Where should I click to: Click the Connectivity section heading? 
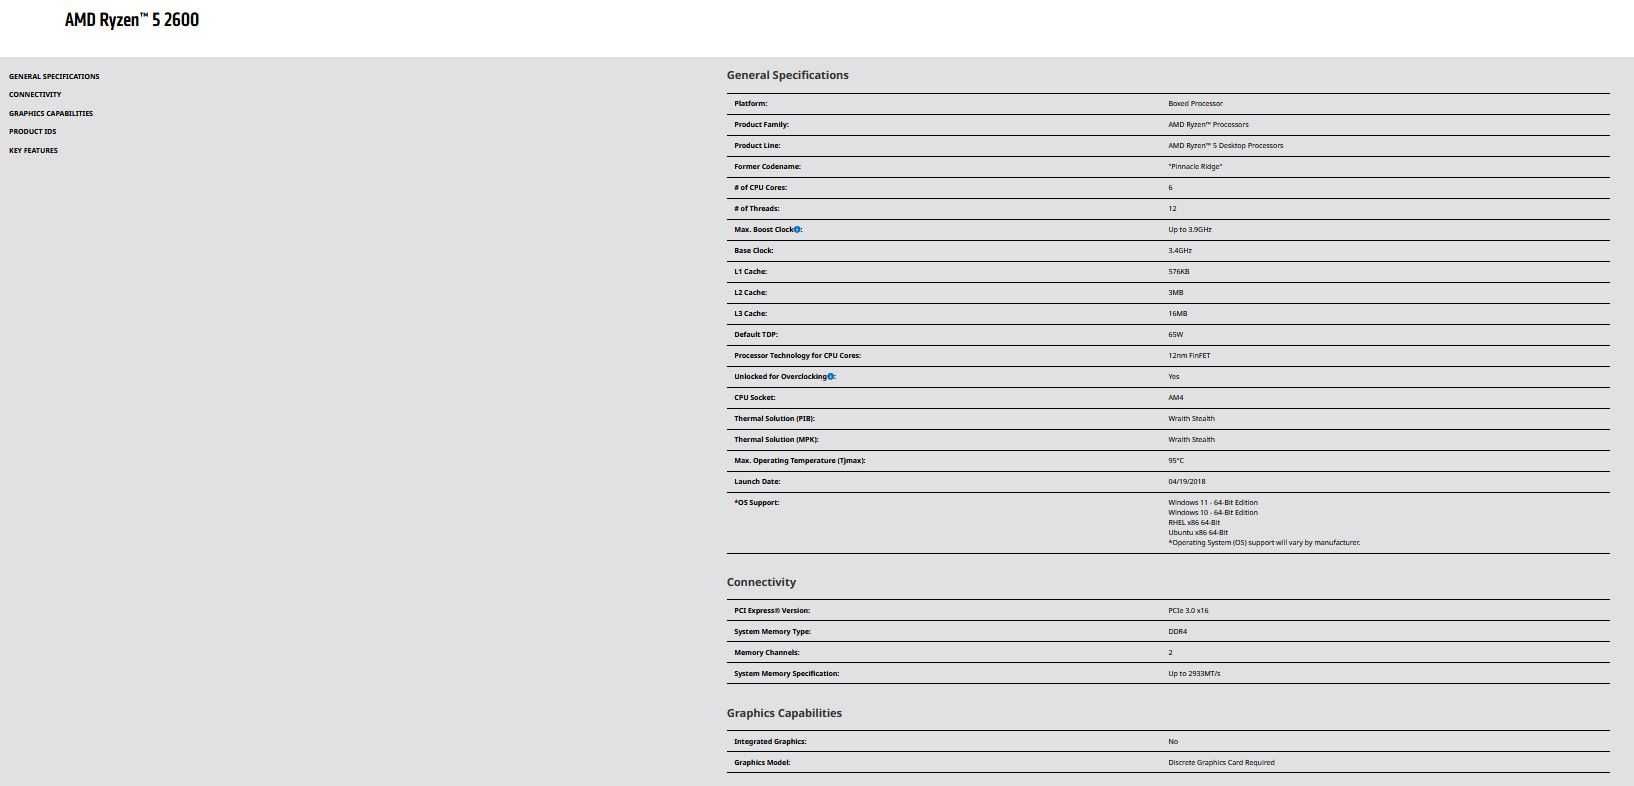[x=761, y=582]
